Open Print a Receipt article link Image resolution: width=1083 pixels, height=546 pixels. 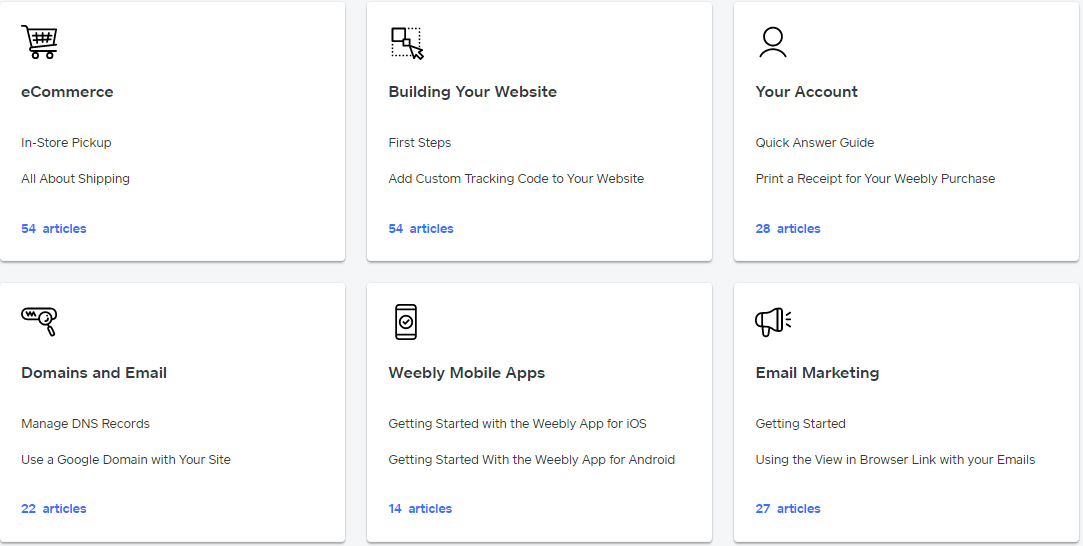click(875, 179)
